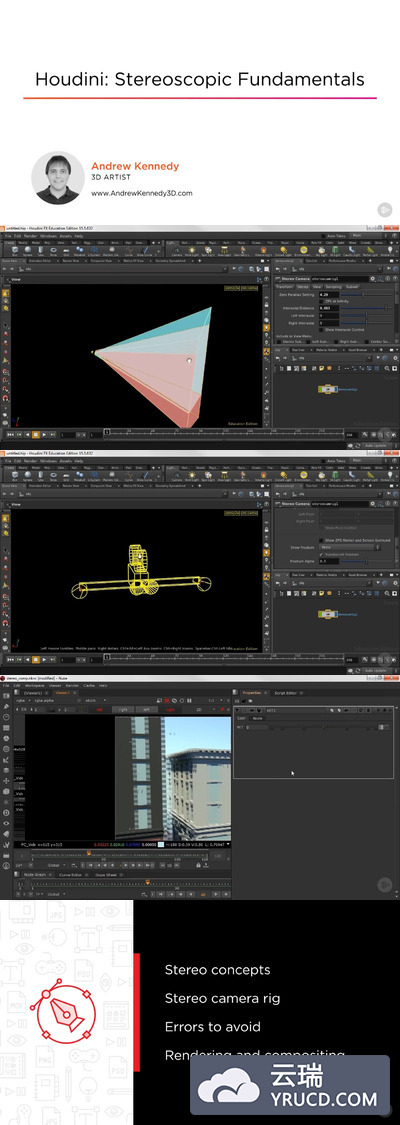
Task: Toggle the Right Sub checkbox under Include in View Menu
Action: pos(337,342)
